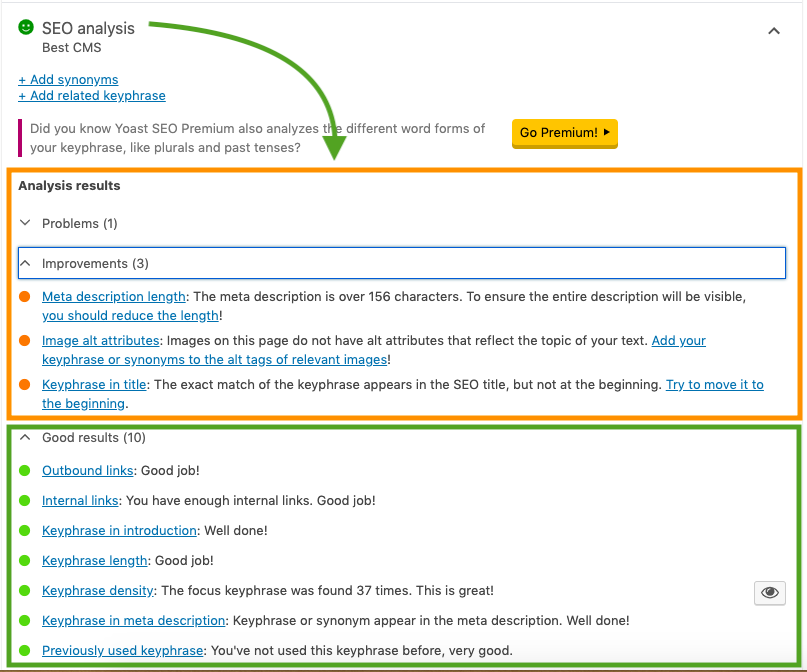Open the Keyphrase length link
The image size is (807, 672).
[95, 560]
